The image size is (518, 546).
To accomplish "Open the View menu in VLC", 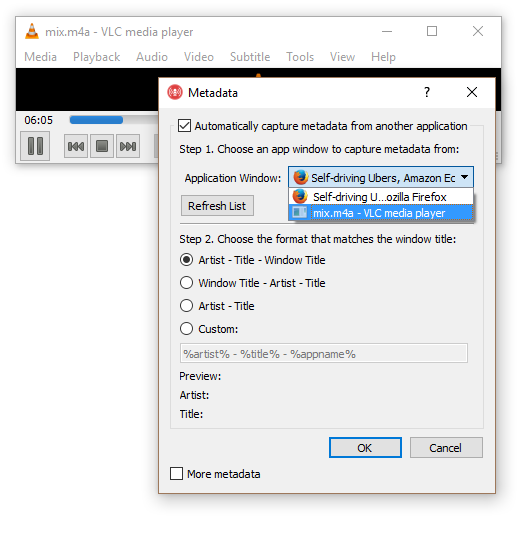I will 342,57.
